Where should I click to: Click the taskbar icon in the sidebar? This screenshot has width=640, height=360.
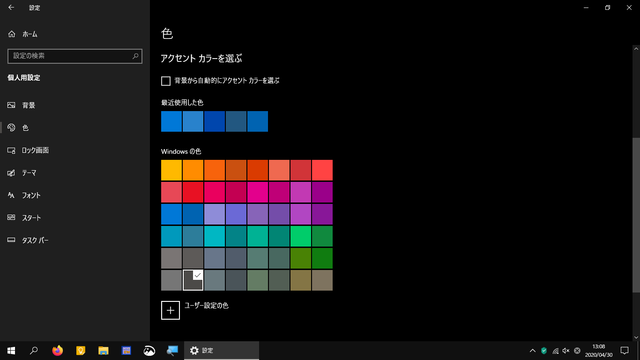tap(11, 240)
